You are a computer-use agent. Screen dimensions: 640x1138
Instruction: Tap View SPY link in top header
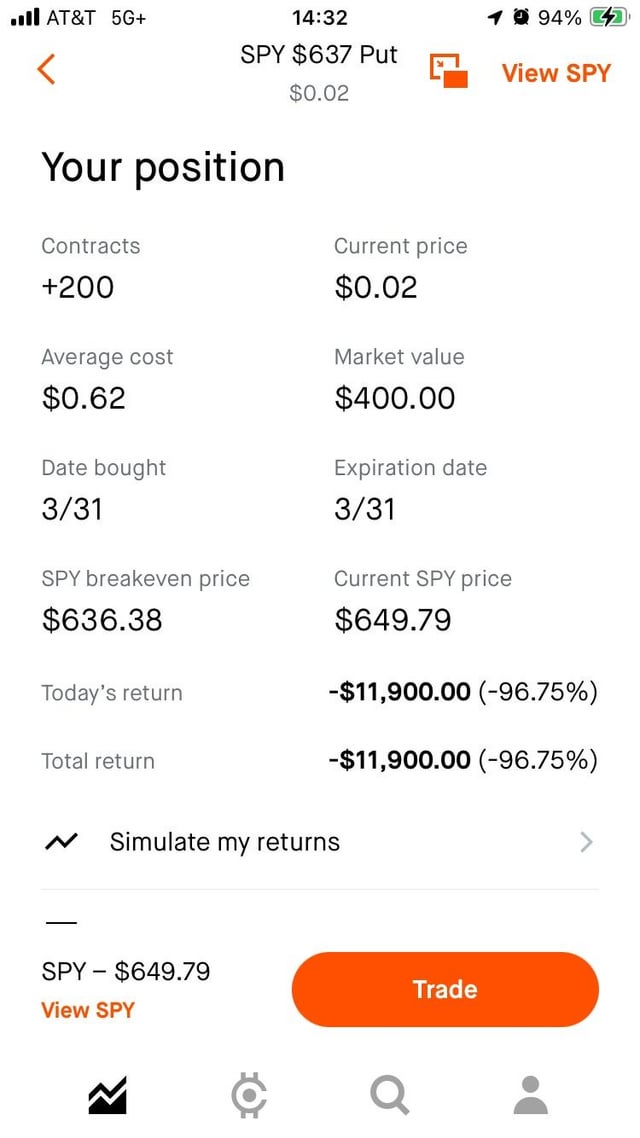[x=555, y=73]
